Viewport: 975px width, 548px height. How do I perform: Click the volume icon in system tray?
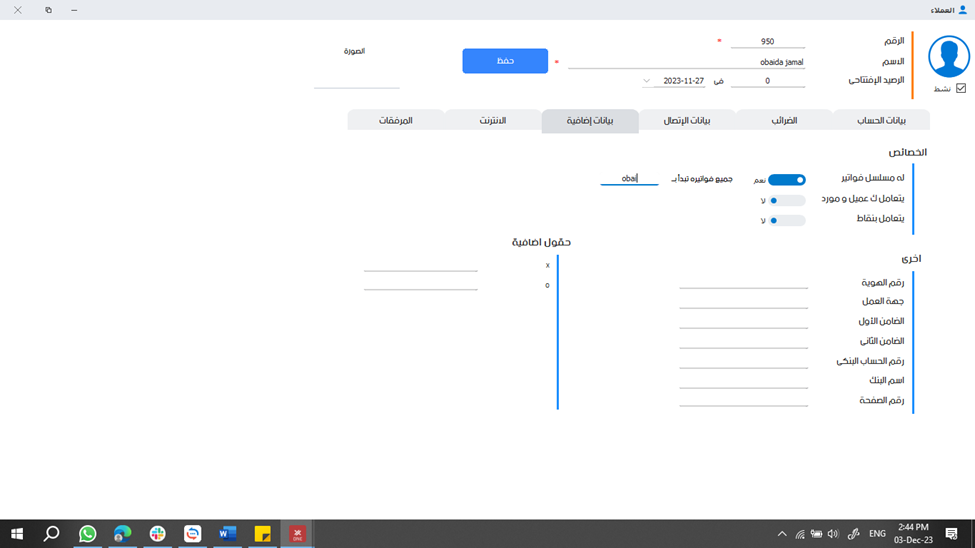(x=833, y=534)
